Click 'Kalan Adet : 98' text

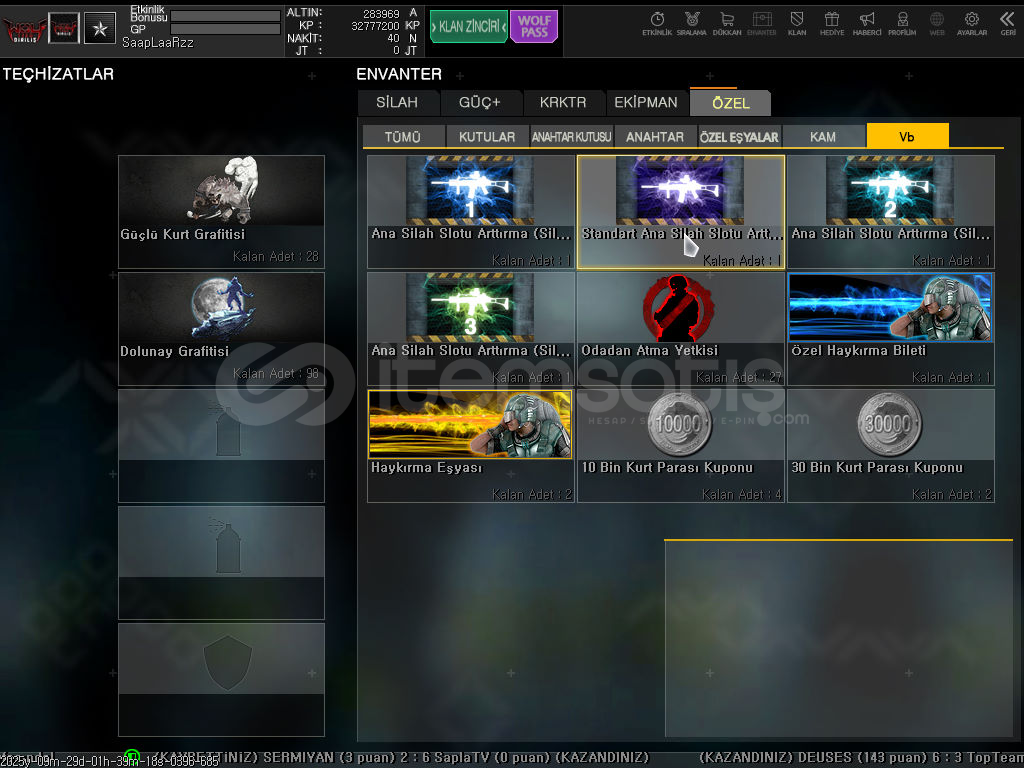[x=276, y=374]
